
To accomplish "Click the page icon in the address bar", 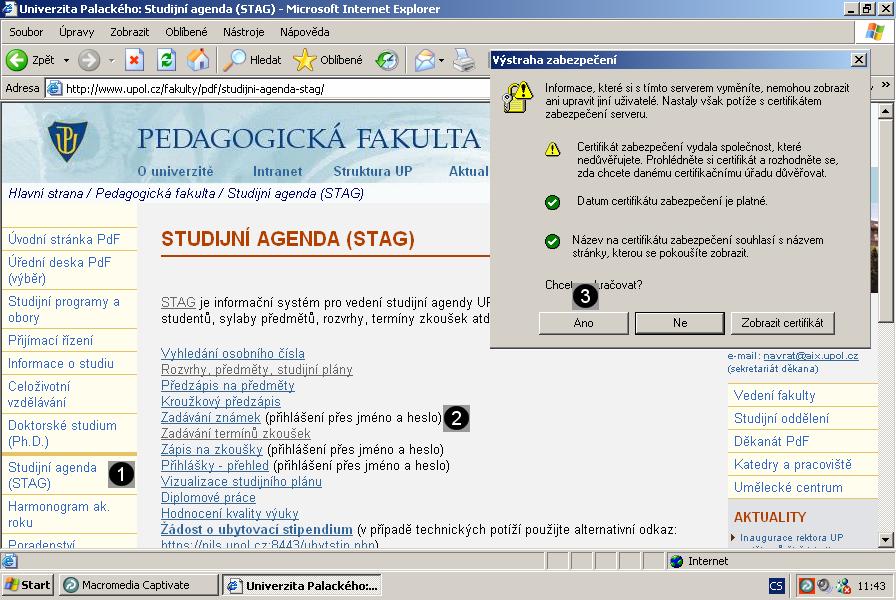I will click(x=54, y=89).
